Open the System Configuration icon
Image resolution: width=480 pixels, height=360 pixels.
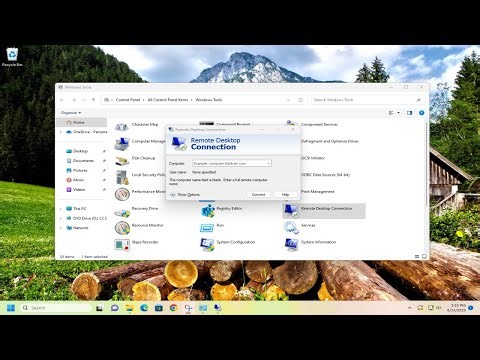[x=207, y=245]
